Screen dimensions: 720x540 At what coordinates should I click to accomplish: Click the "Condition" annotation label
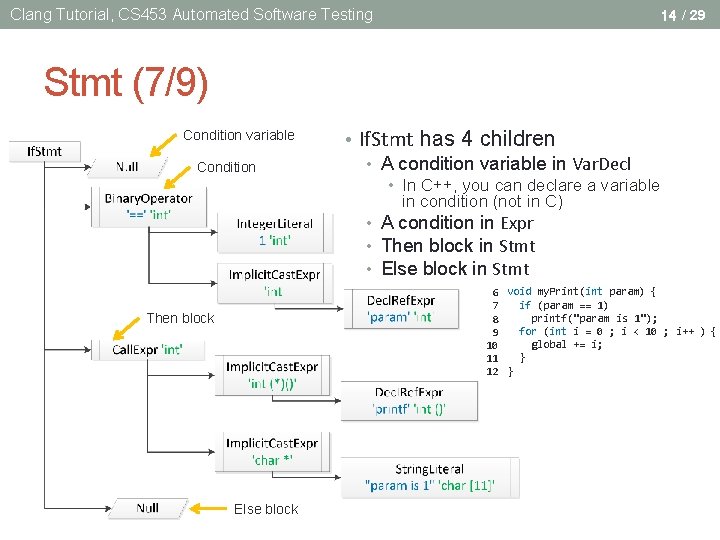(x=226, y=167)
